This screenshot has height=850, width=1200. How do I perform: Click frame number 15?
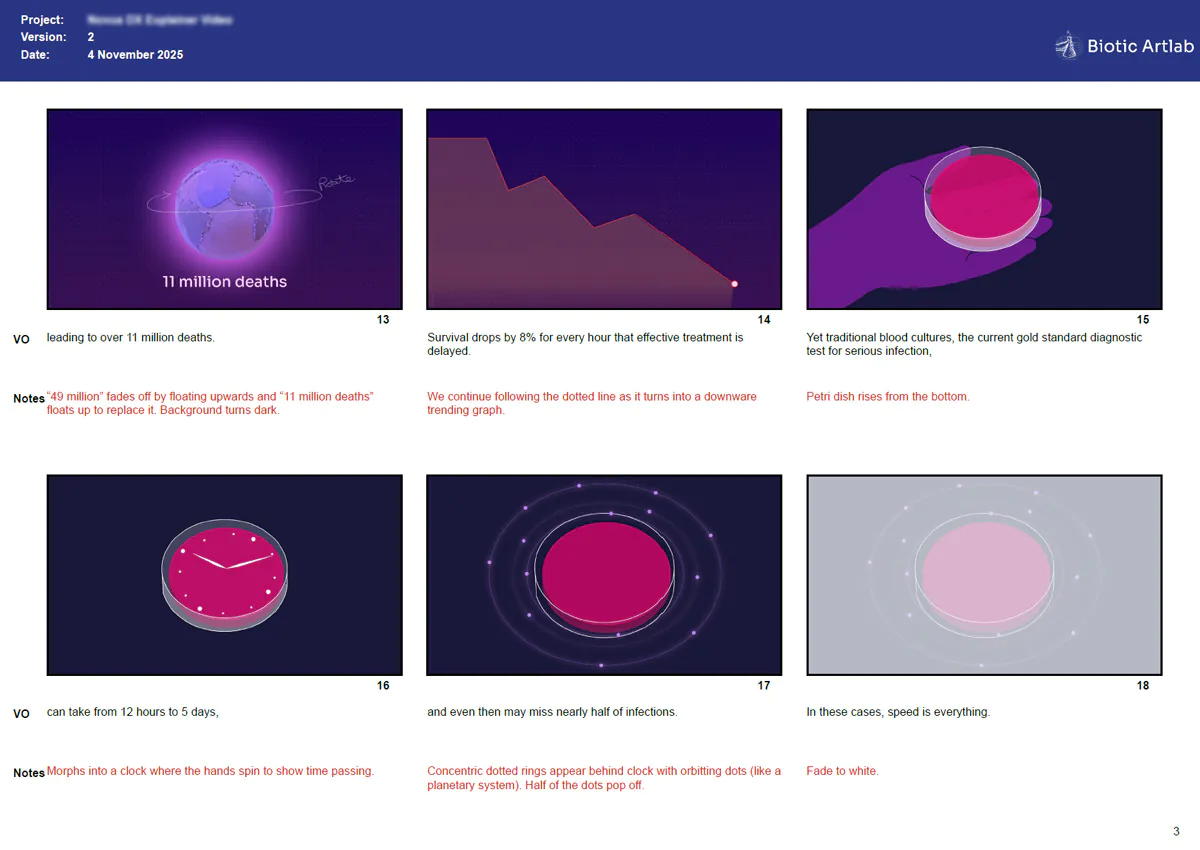tap(1143, 320)
